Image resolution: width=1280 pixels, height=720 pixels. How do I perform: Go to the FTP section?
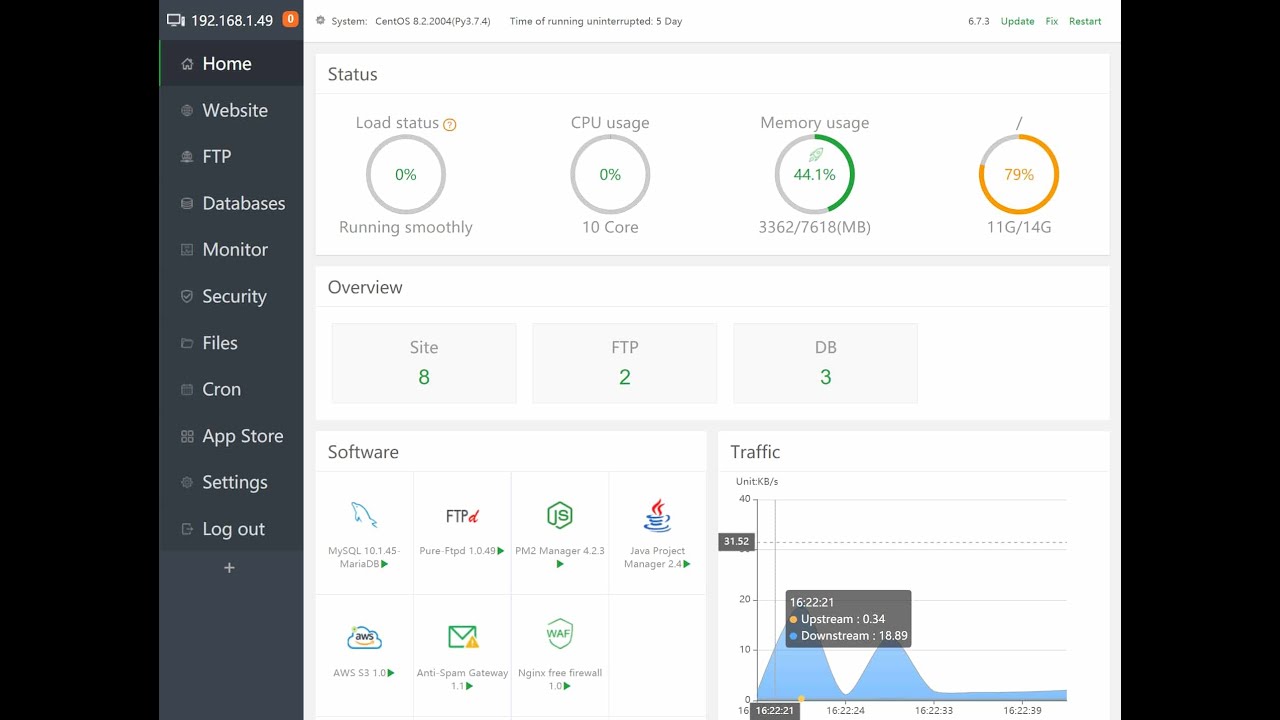(231, 157)
